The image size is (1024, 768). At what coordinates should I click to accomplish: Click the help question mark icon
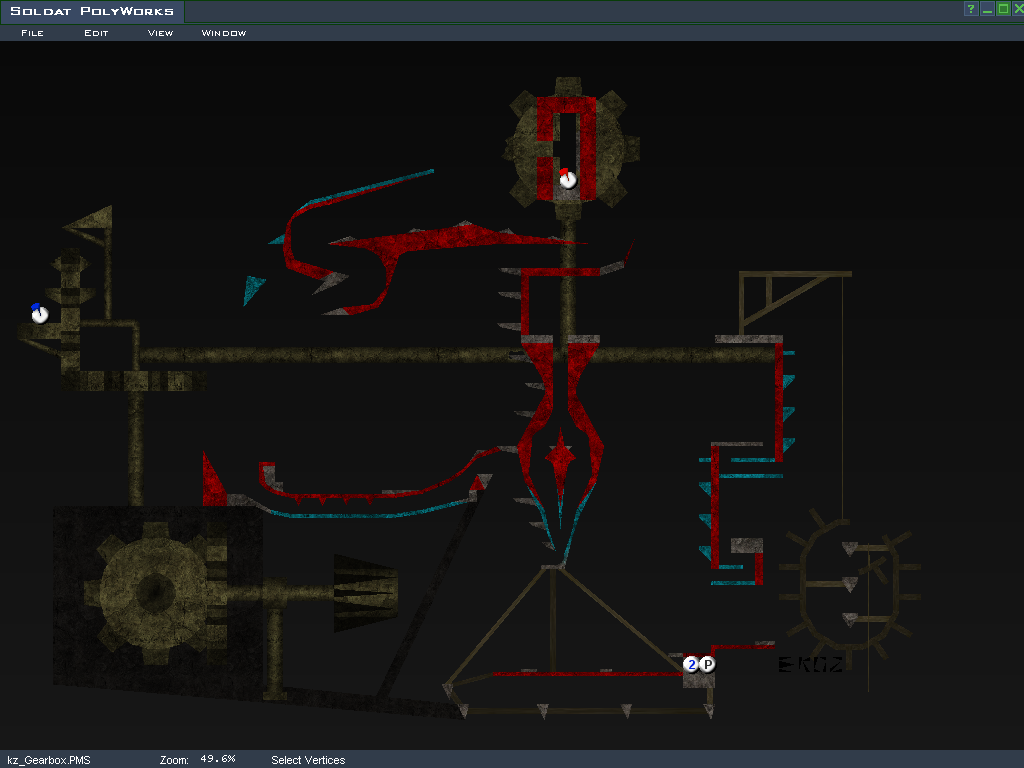970,9
